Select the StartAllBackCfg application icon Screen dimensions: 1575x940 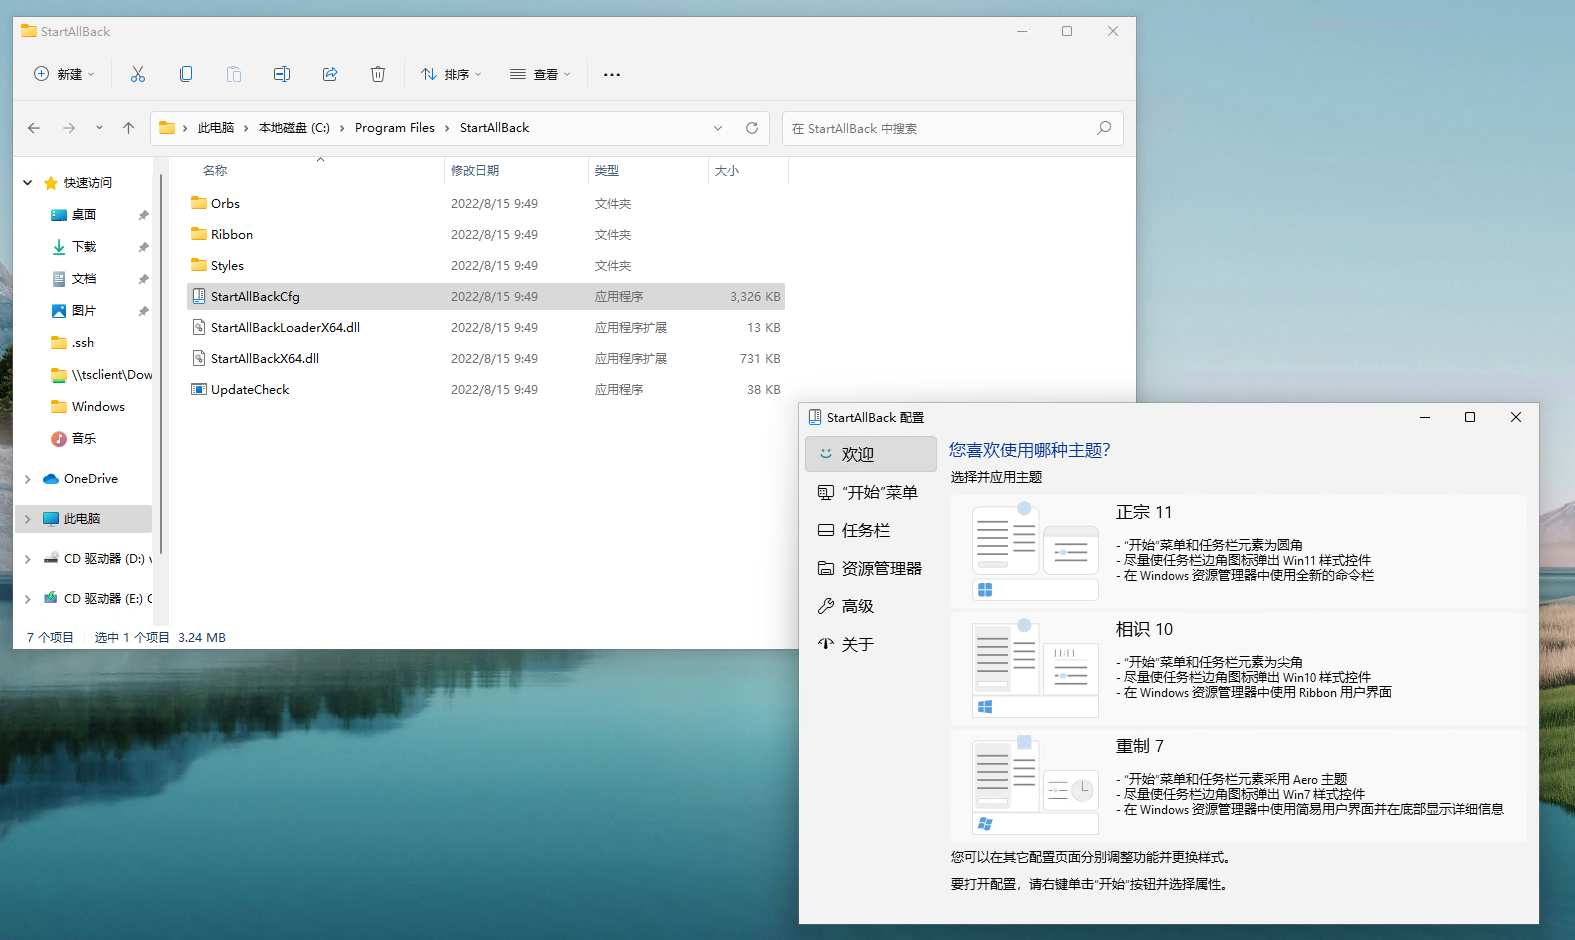tap(199, 296)
